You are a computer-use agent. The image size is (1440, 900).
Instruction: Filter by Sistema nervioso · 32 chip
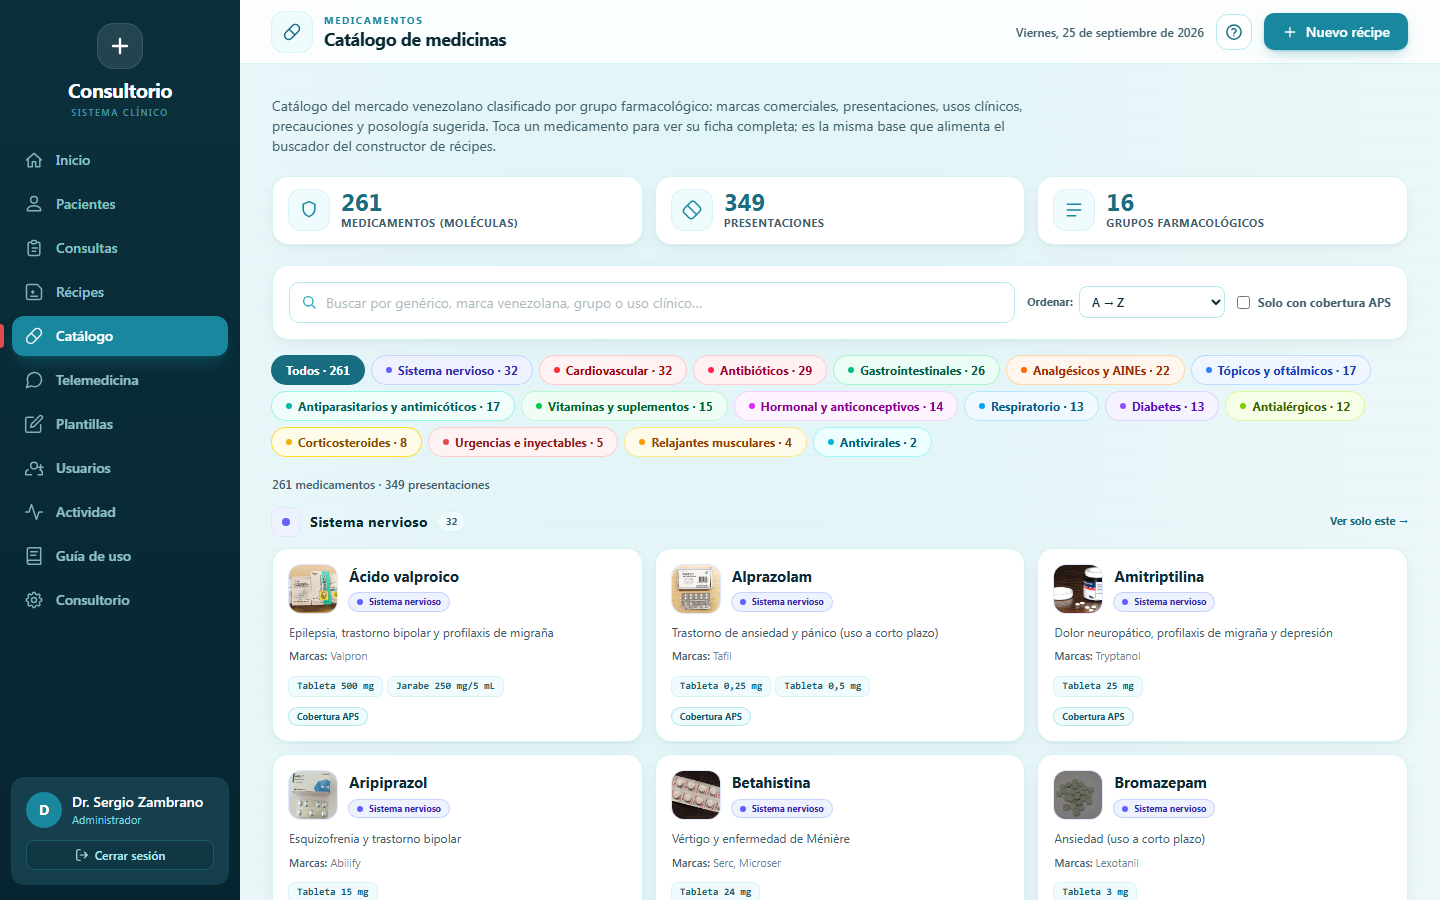pos(451,370)
